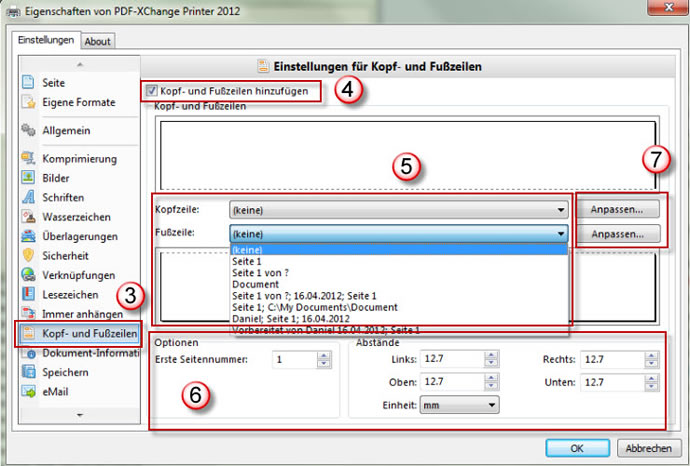The height and width of the screenshot is (466, 690).
Task: Select the Sicherheit sidebar entry text
Action: (66, 256)
